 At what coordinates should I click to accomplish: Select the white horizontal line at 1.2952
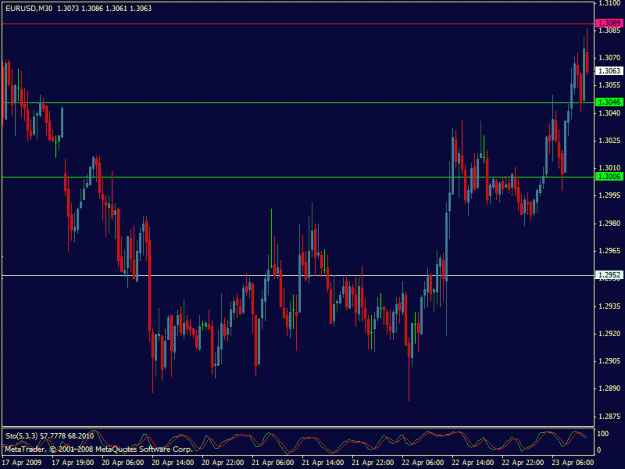(298, 275)
